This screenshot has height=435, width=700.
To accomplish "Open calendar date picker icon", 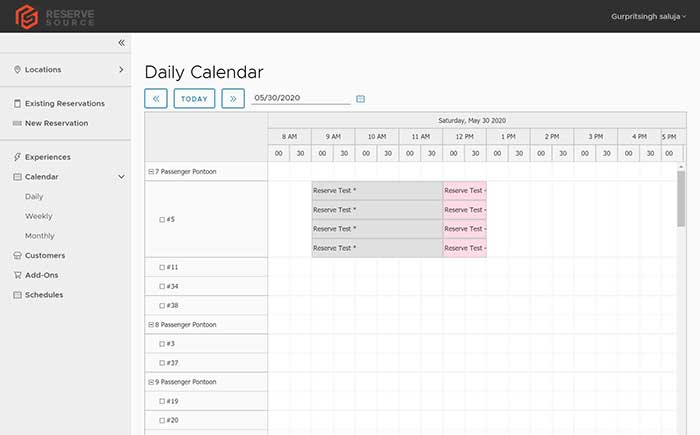I will coord(360,99).
